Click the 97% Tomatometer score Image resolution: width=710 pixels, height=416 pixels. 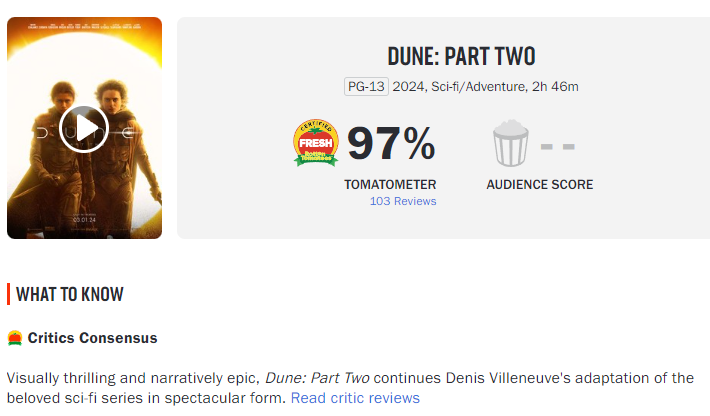click(391, 144)
